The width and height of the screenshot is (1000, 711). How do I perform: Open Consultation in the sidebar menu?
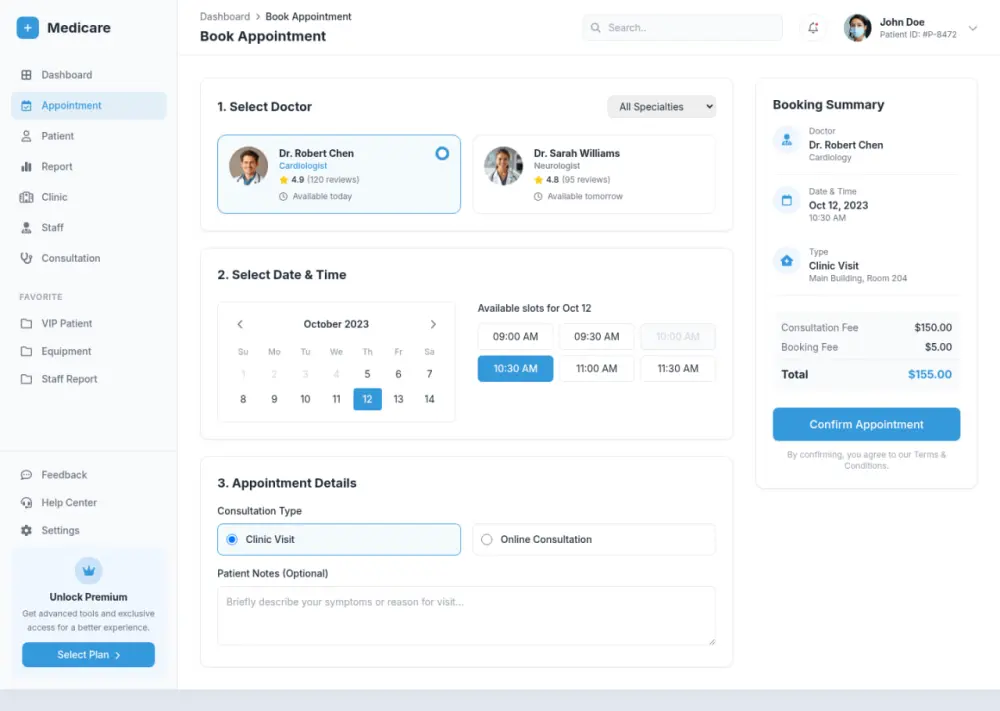pos(89,258)
